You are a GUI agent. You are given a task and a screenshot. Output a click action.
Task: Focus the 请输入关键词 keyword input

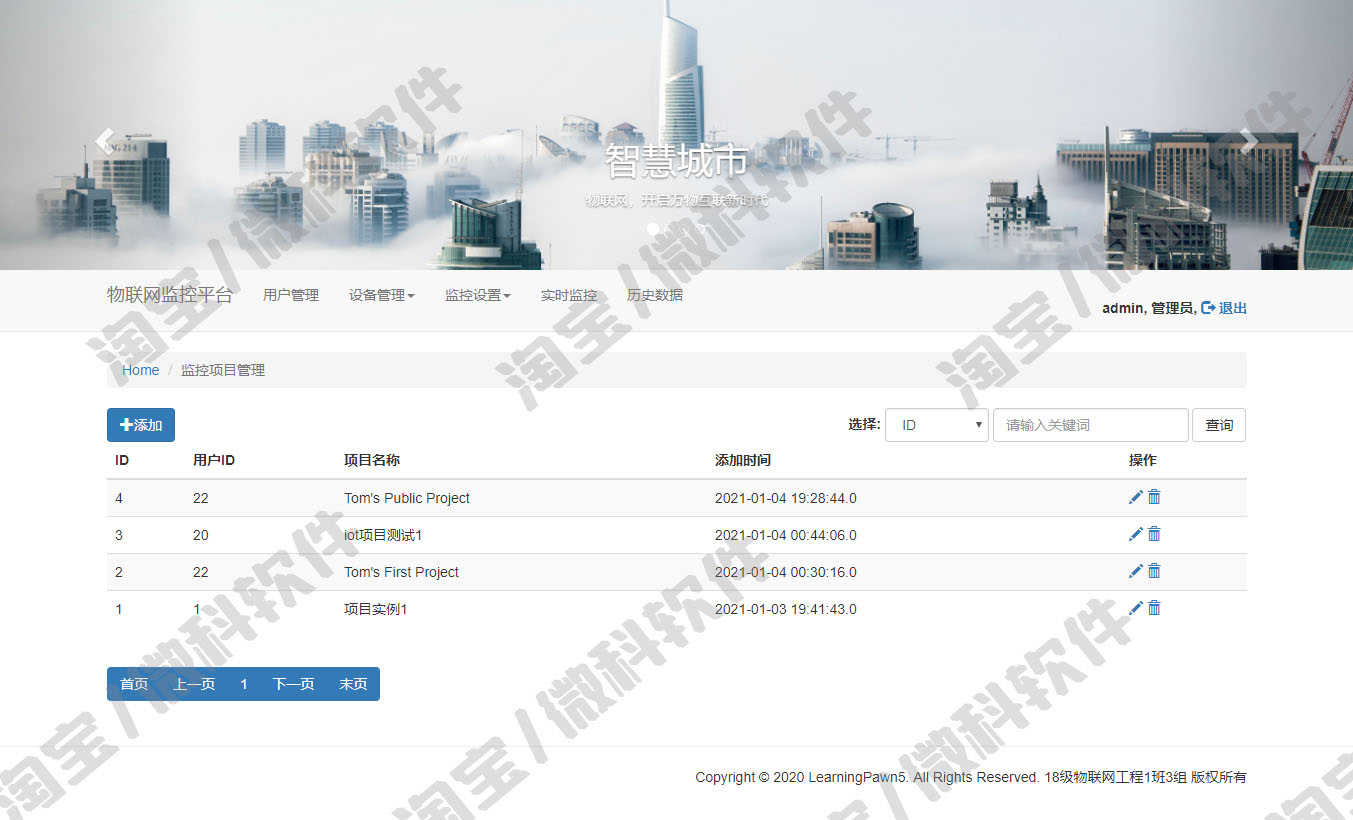tap(1091, 425)
